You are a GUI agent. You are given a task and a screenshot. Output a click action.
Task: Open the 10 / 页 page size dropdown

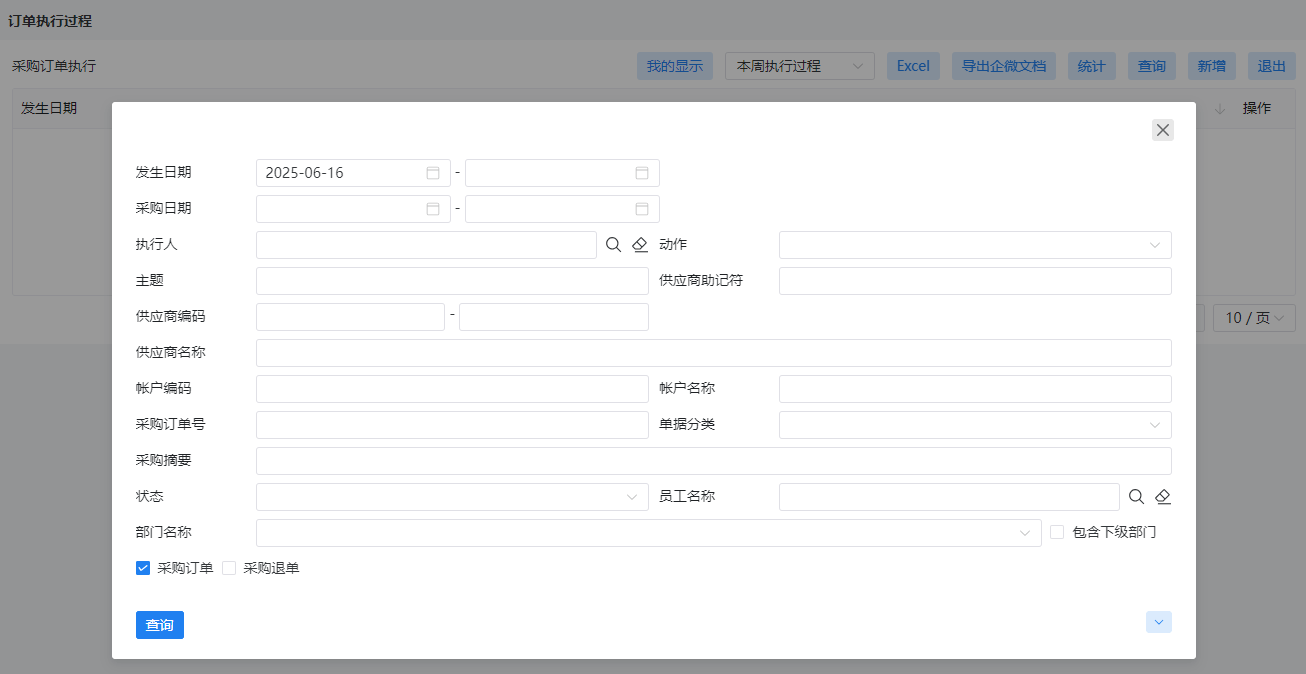click(1255, 318)
